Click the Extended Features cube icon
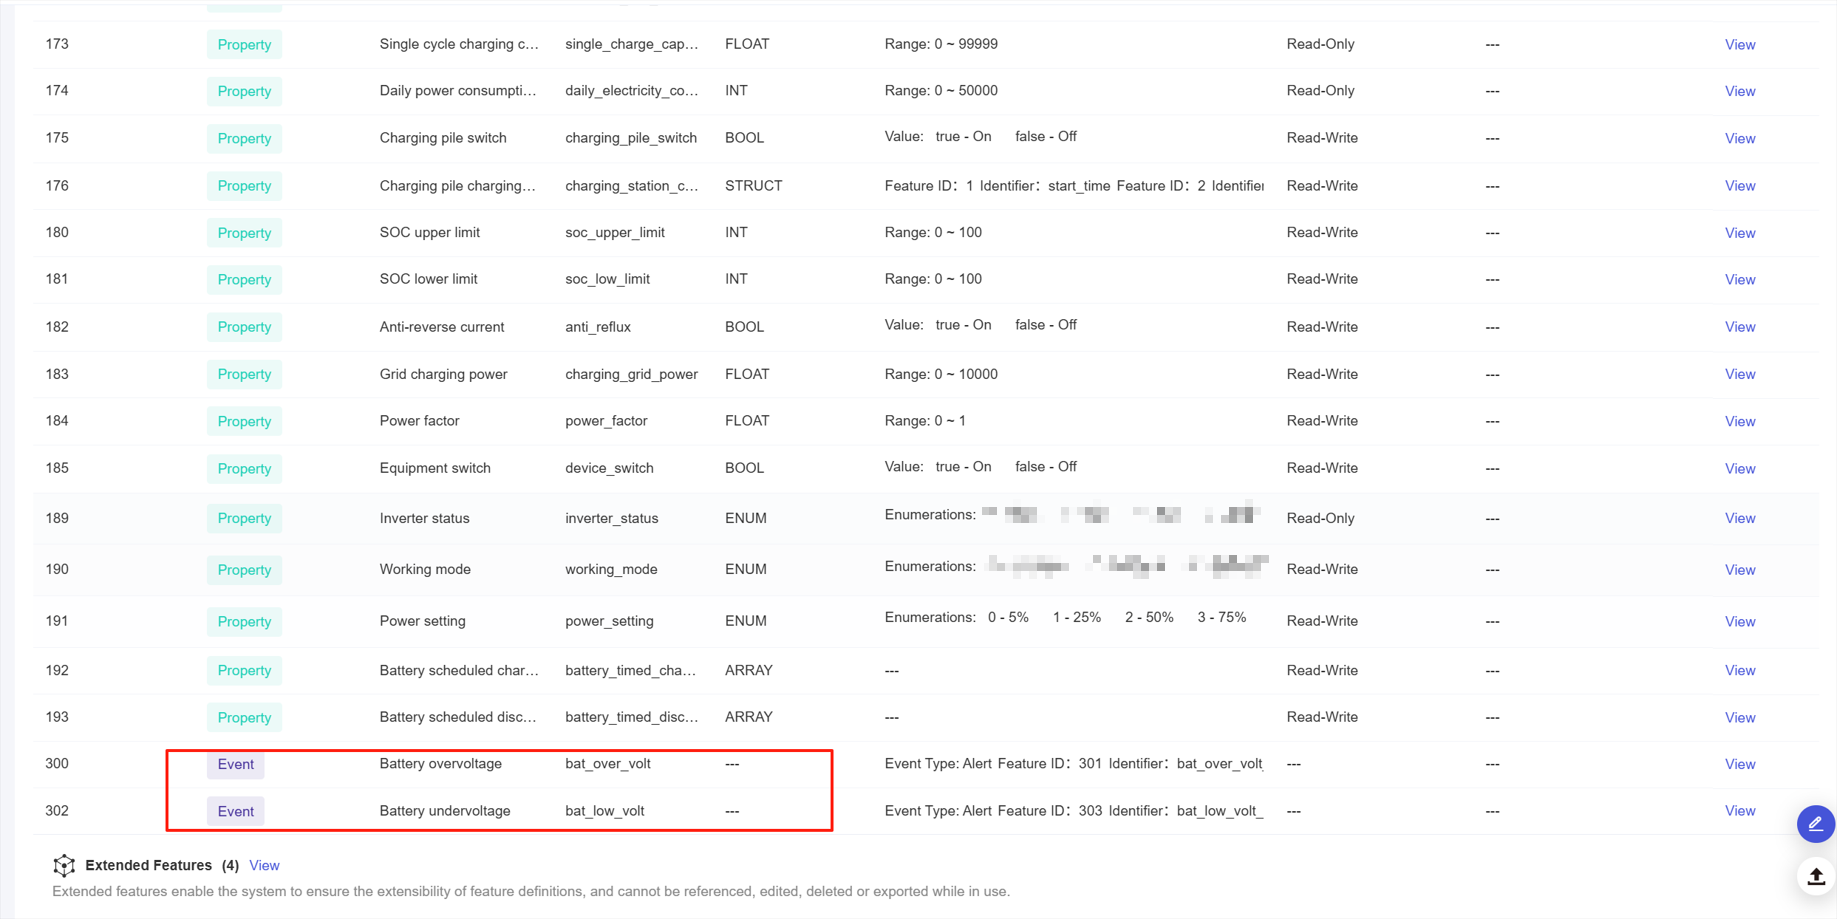The height and width of the screenshot is (919, 1837). pyautogui.click(x=64, y=865)
